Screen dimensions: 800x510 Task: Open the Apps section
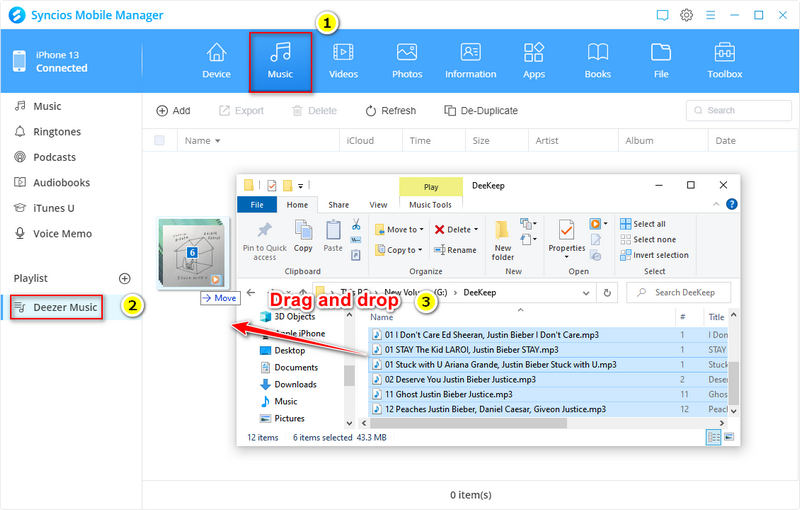534,61
